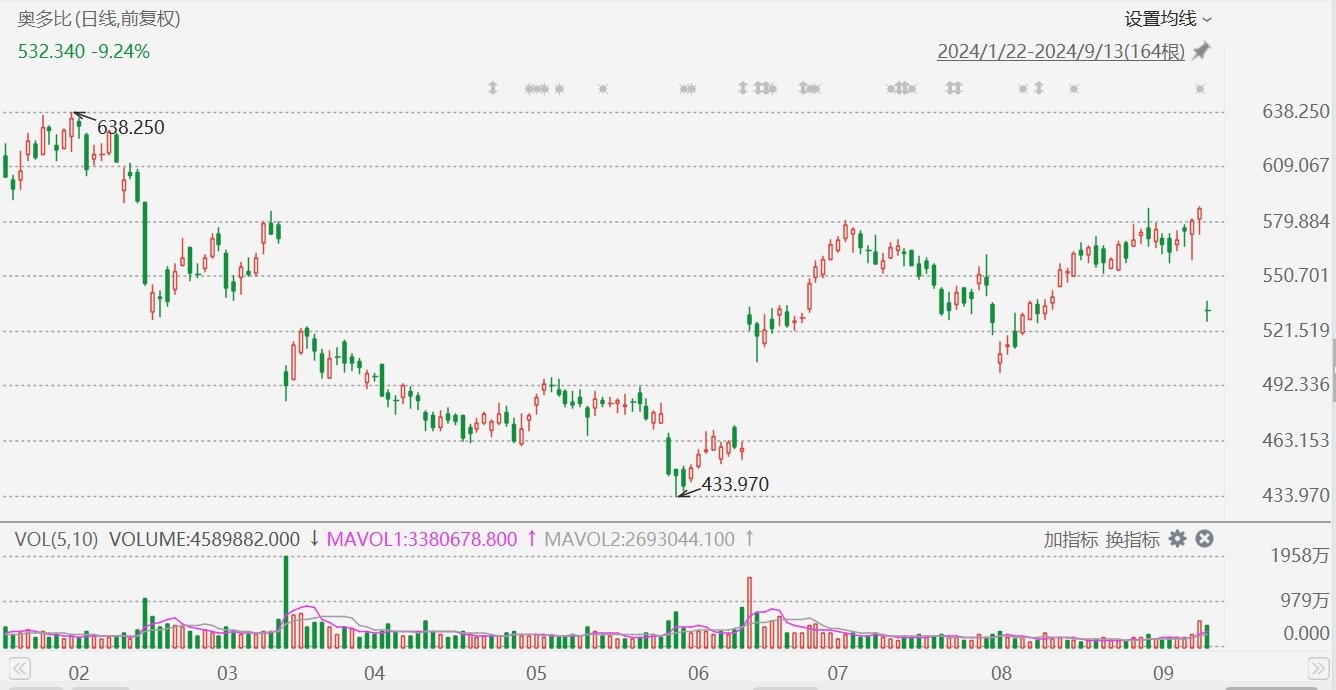Expand the 设置均线 dropdown
1336x690 pixels.
point(1167,19)
